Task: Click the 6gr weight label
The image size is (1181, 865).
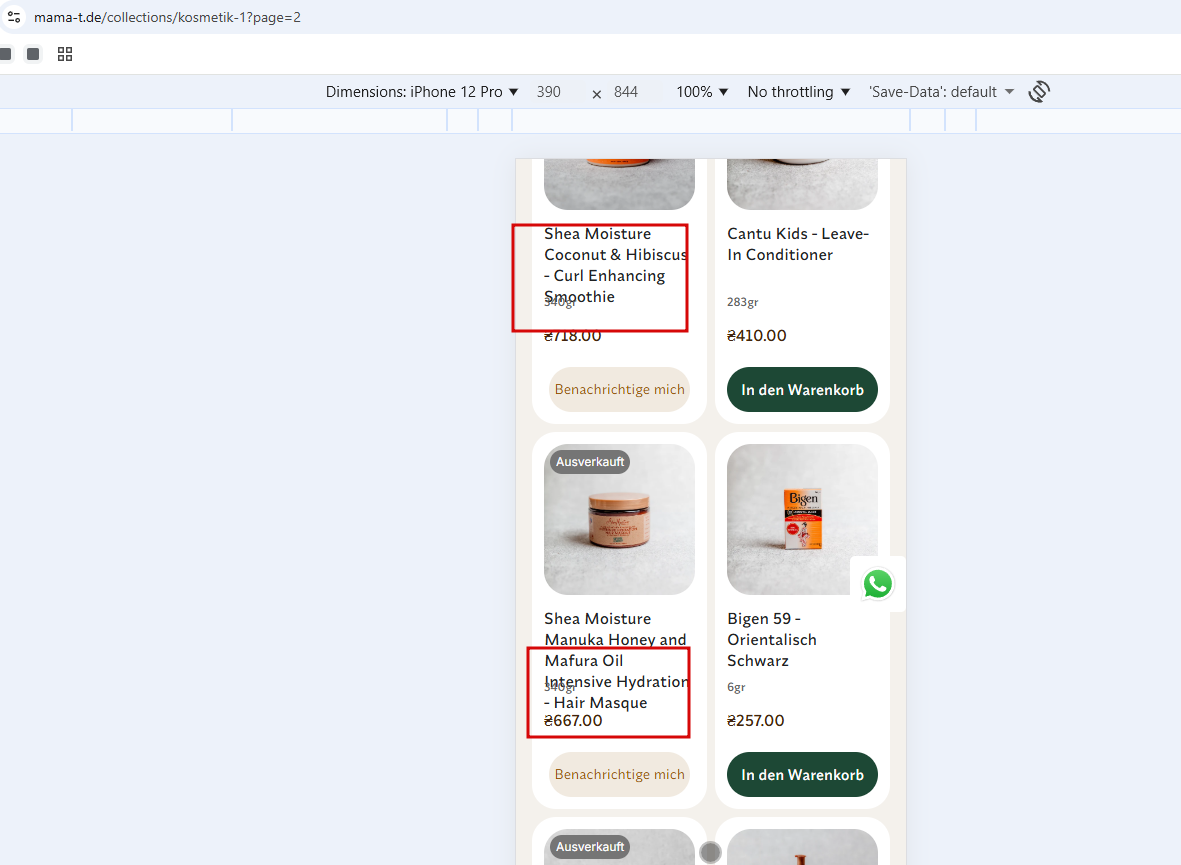Action: click(x=736, y=687)
